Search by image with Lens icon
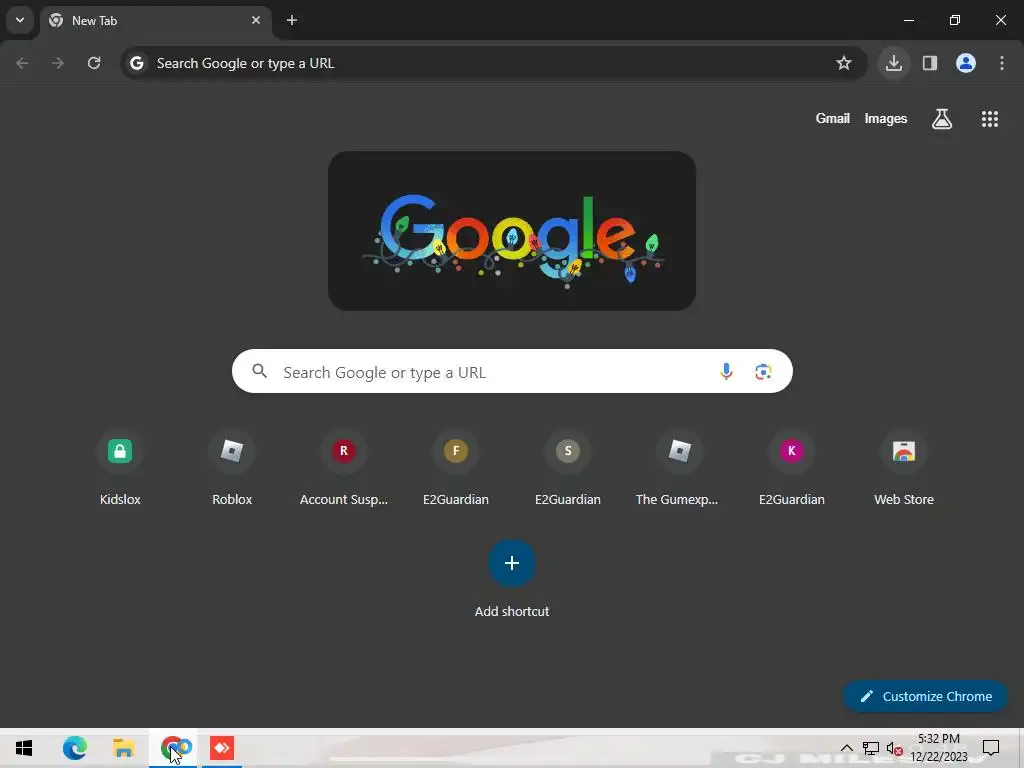The height and width of the screenshot is (768, 1024). (763, 372)
